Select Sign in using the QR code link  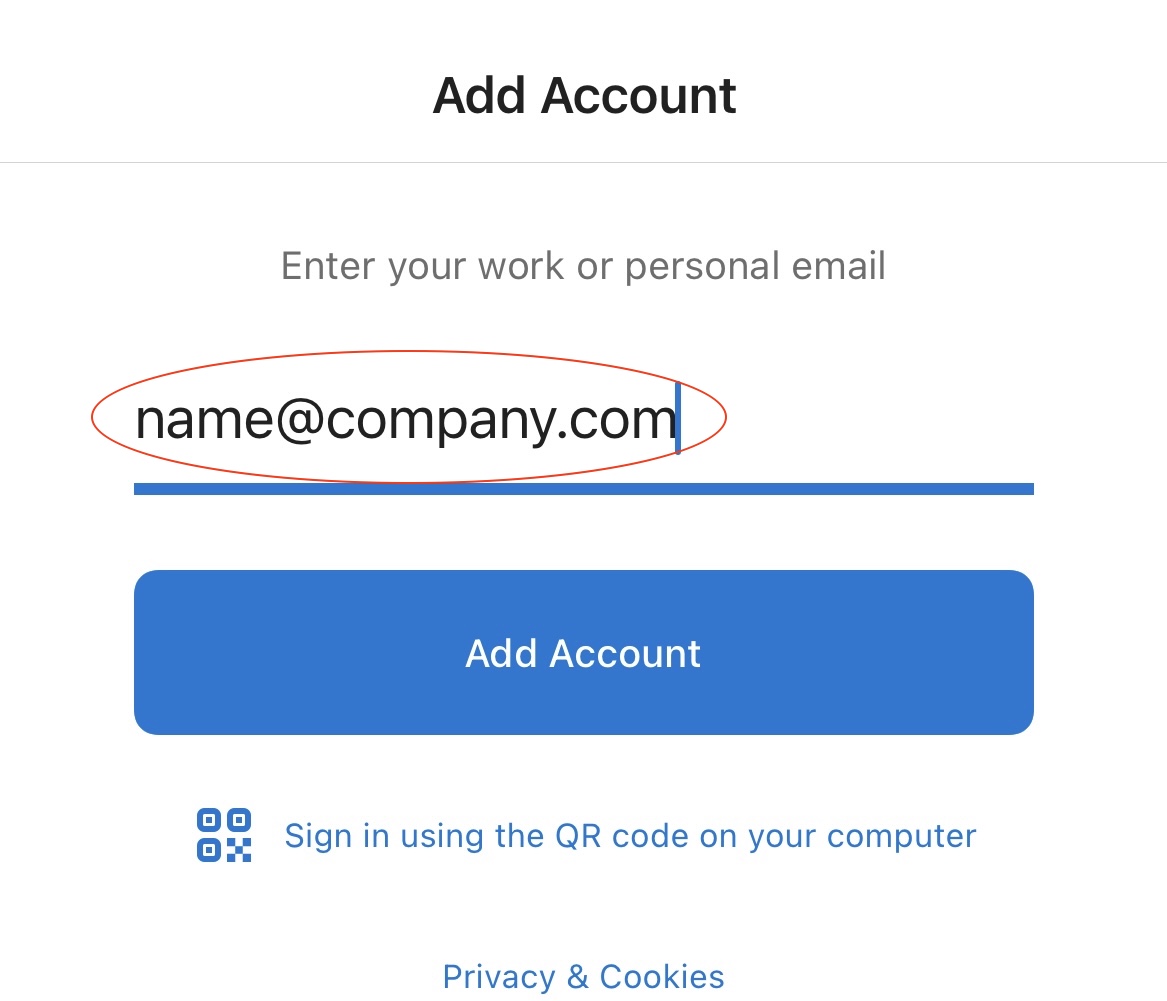(x=630, y=837)
